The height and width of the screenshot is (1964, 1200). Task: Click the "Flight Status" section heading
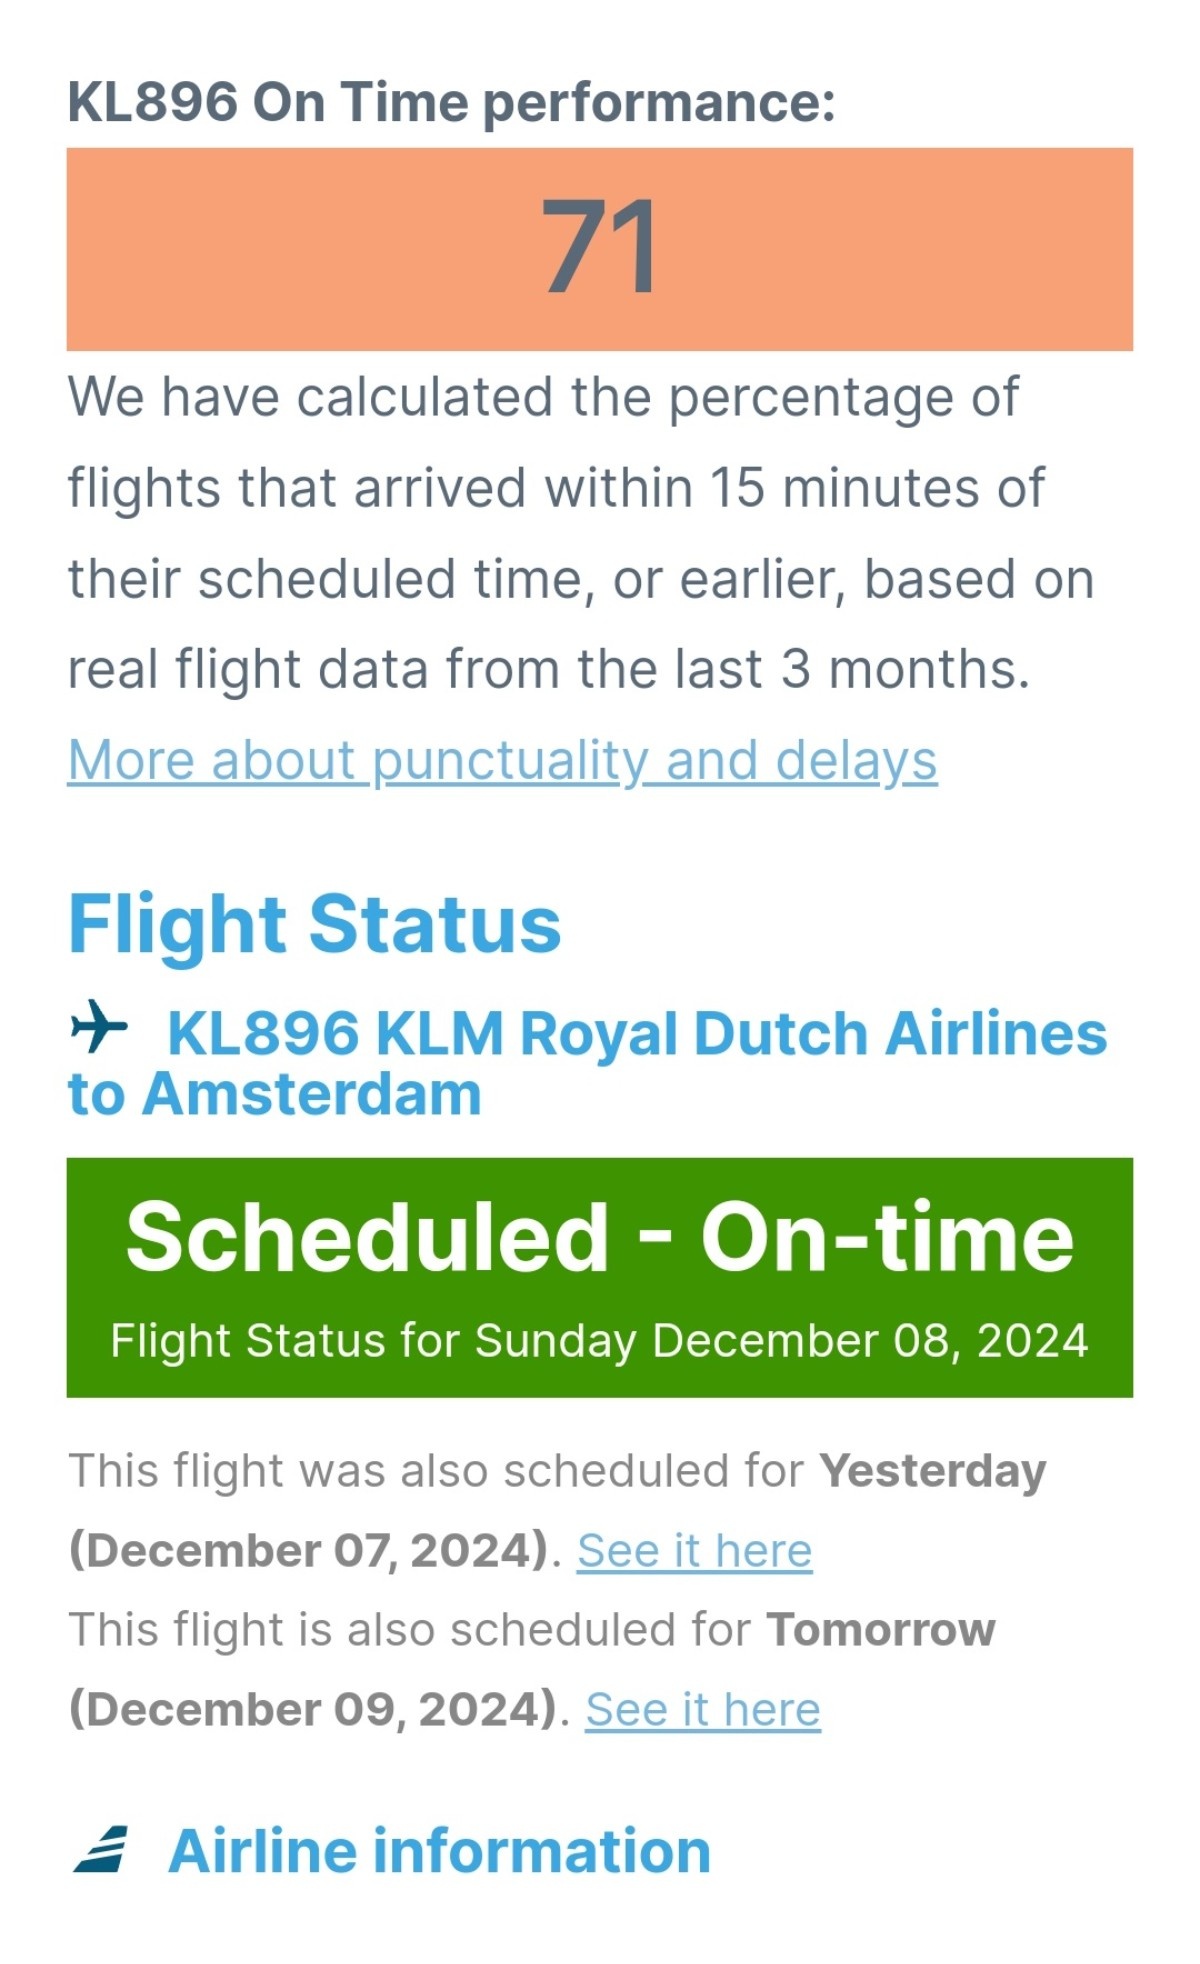314,924
